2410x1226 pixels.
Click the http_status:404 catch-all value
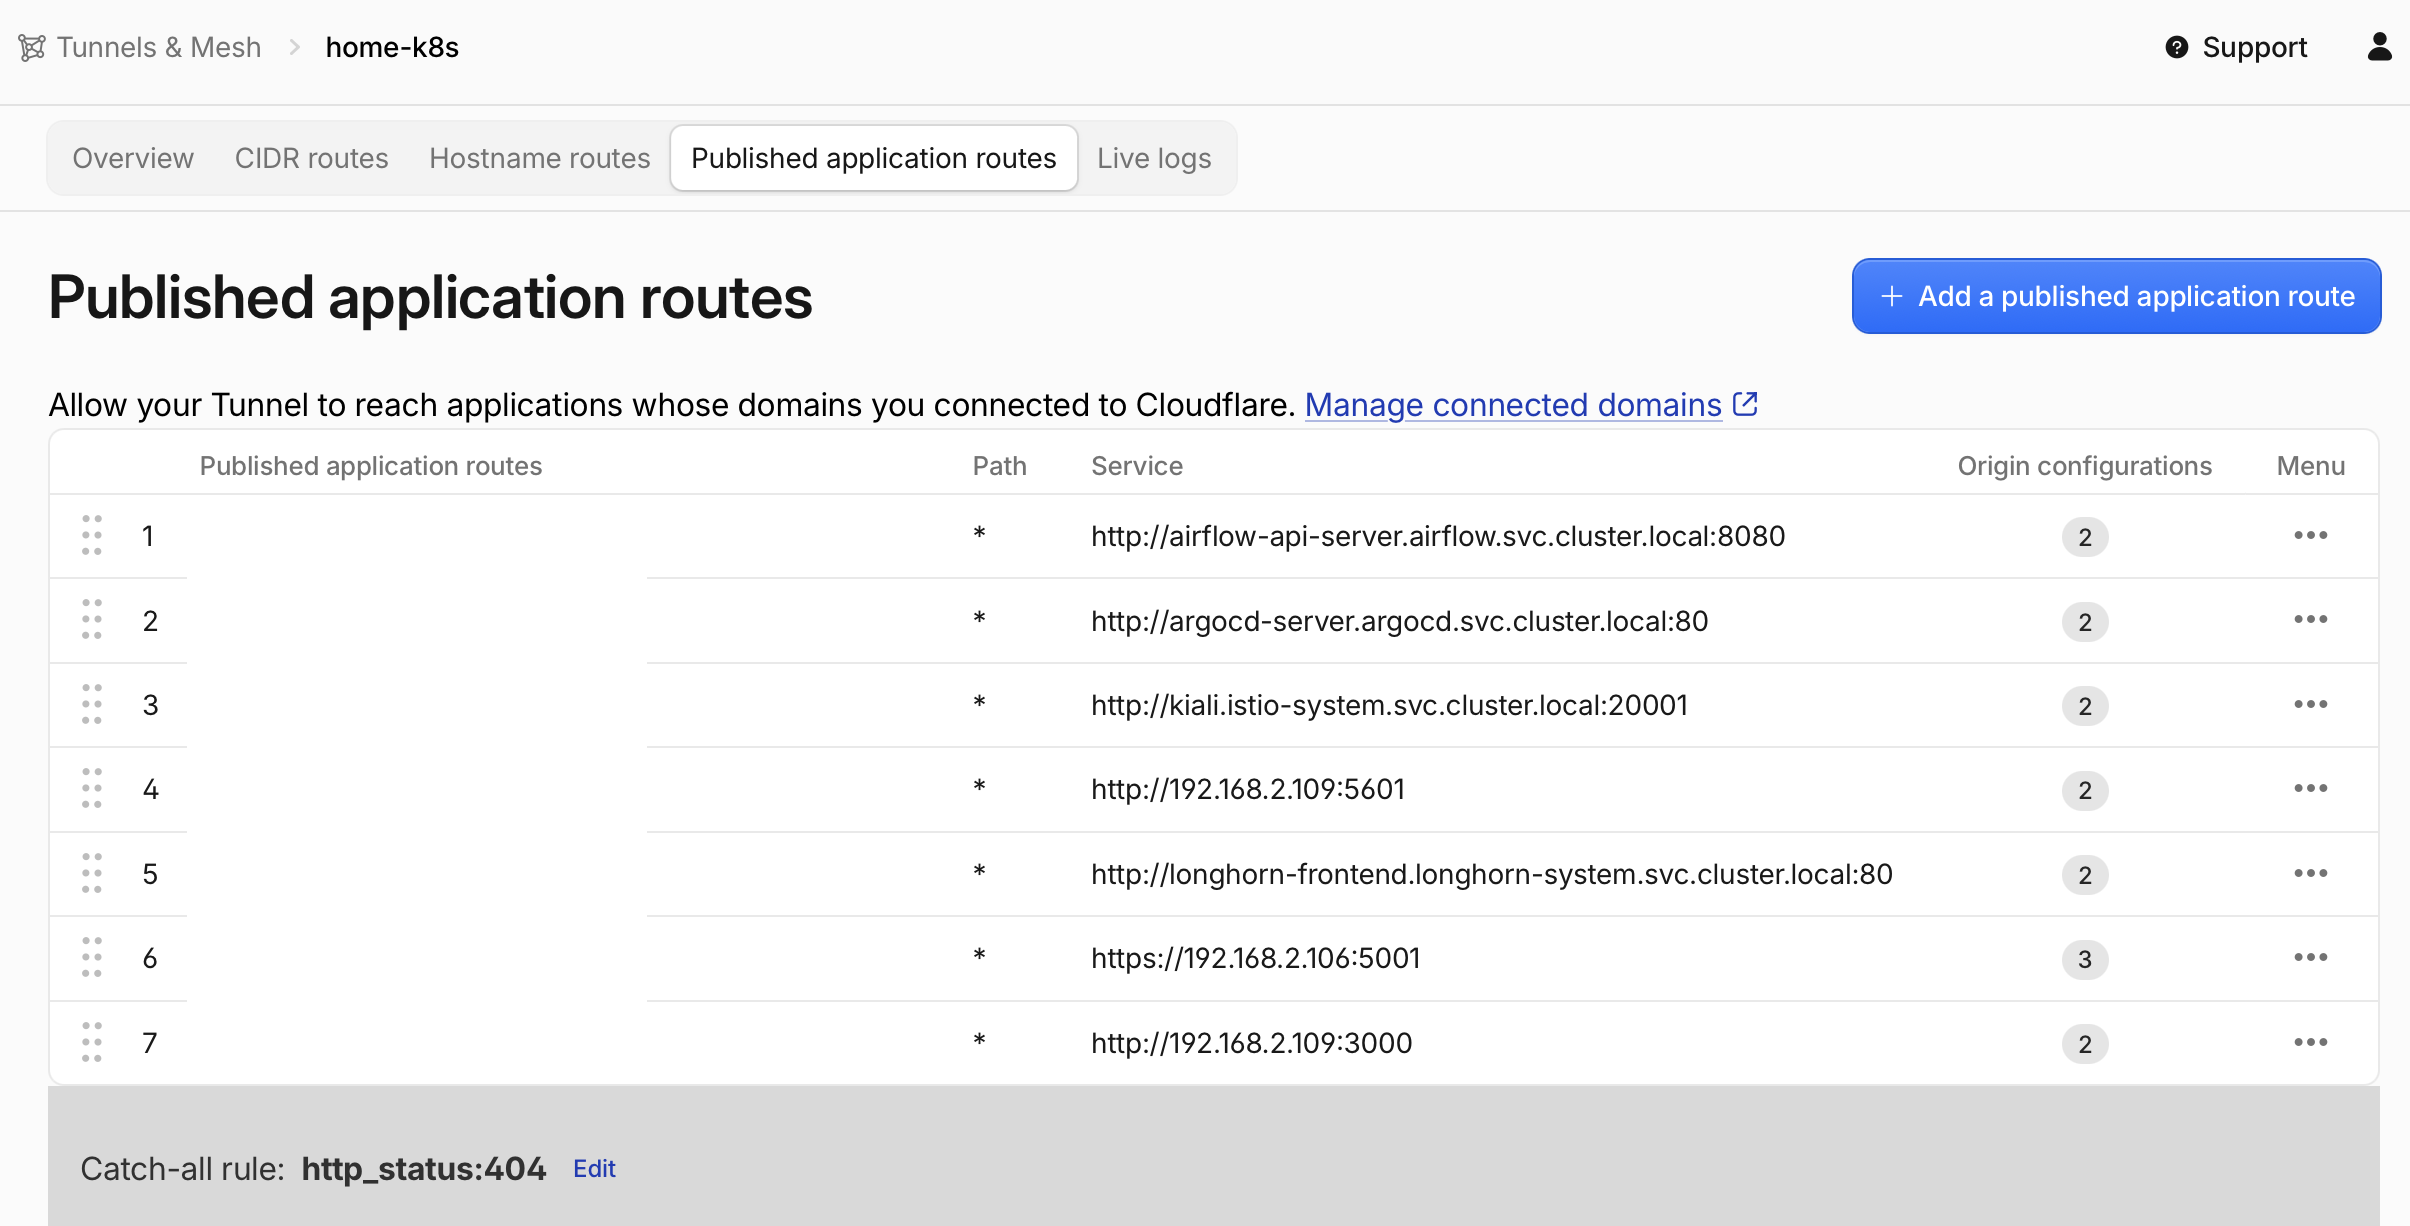click(x=424, y=1169)
